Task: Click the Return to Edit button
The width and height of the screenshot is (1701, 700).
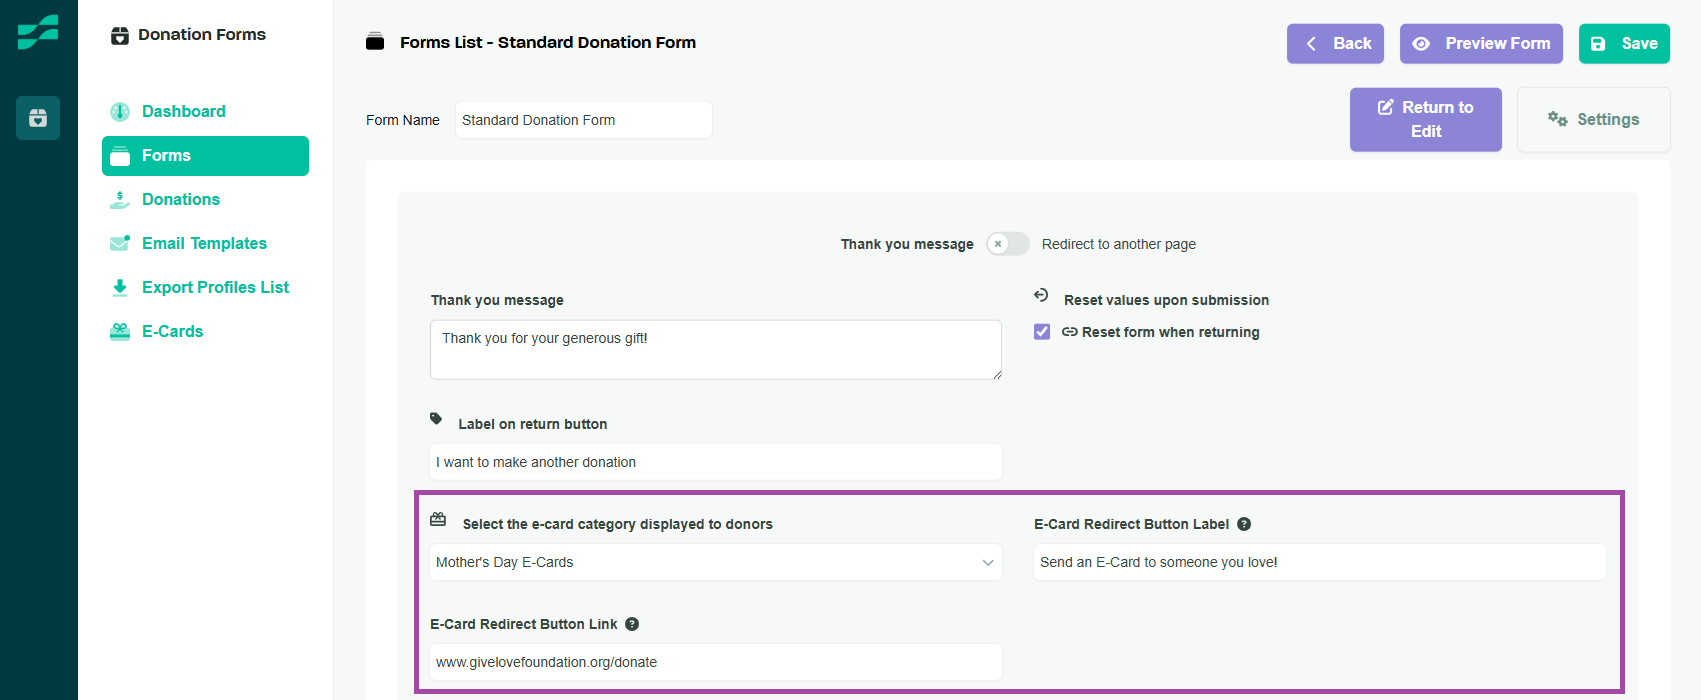Action: point(1425,119)
